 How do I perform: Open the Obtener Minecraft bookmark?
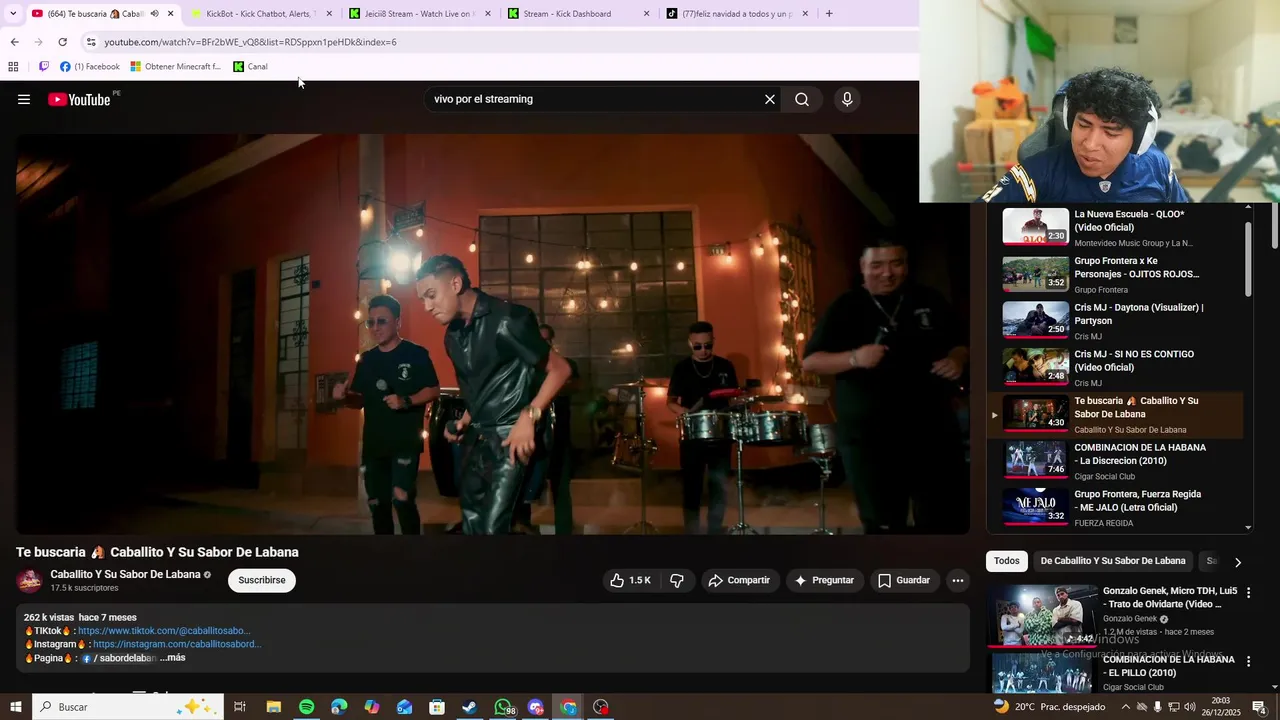tap(176, 67)
